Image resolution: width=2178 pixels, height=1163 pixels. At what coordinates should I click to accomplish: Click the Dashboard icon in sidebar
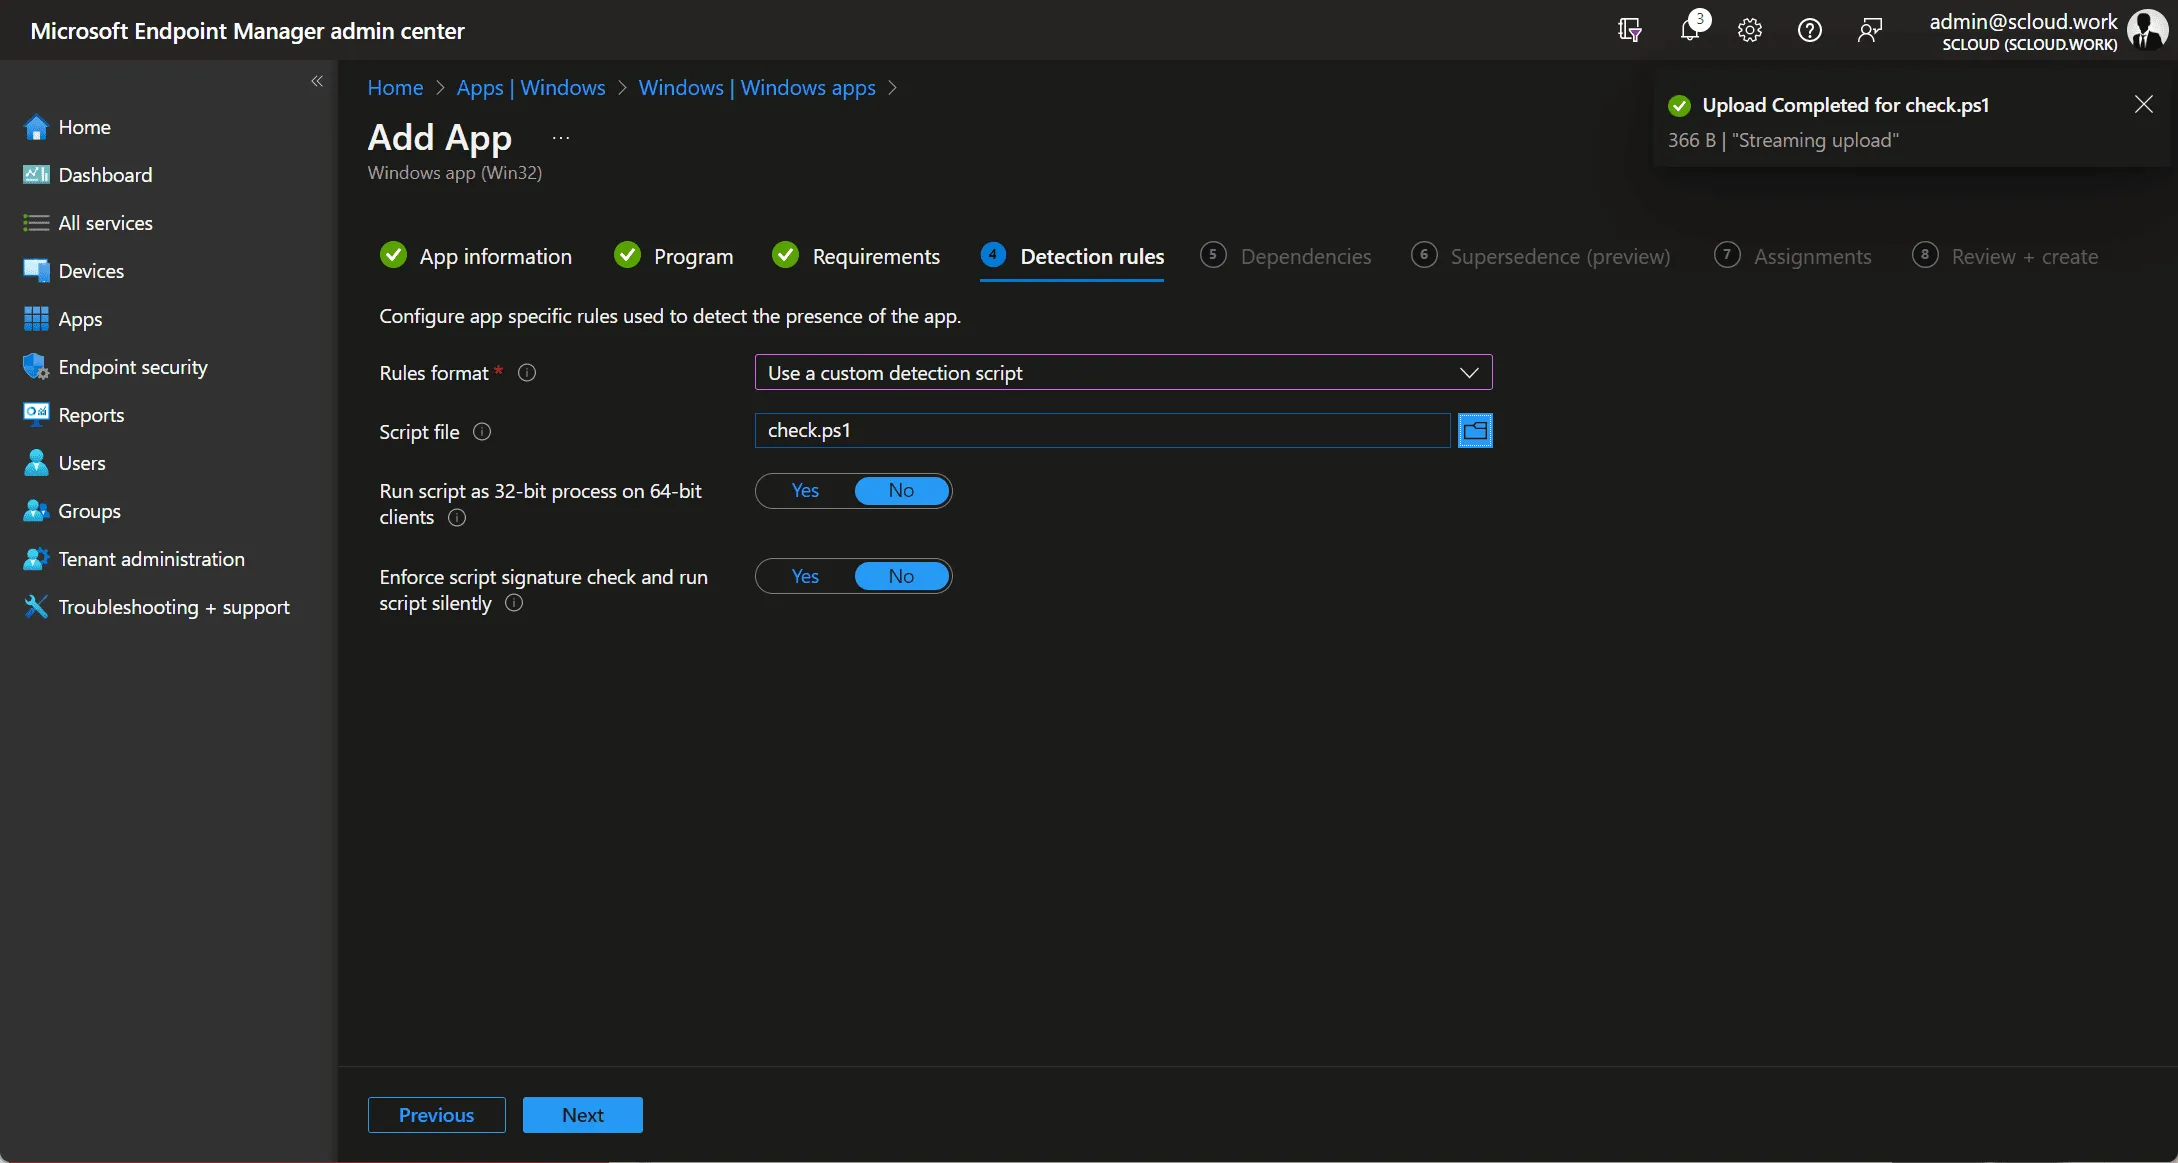tap(36, 175)
